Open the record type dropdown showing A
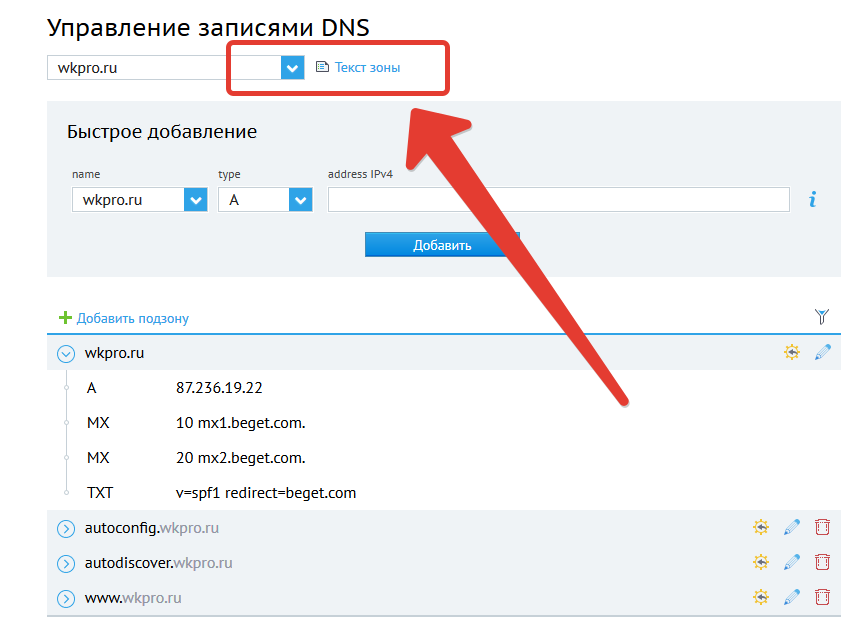Image resolution: width=860 pixels, height=638 pixels. [x=300, y=200]
